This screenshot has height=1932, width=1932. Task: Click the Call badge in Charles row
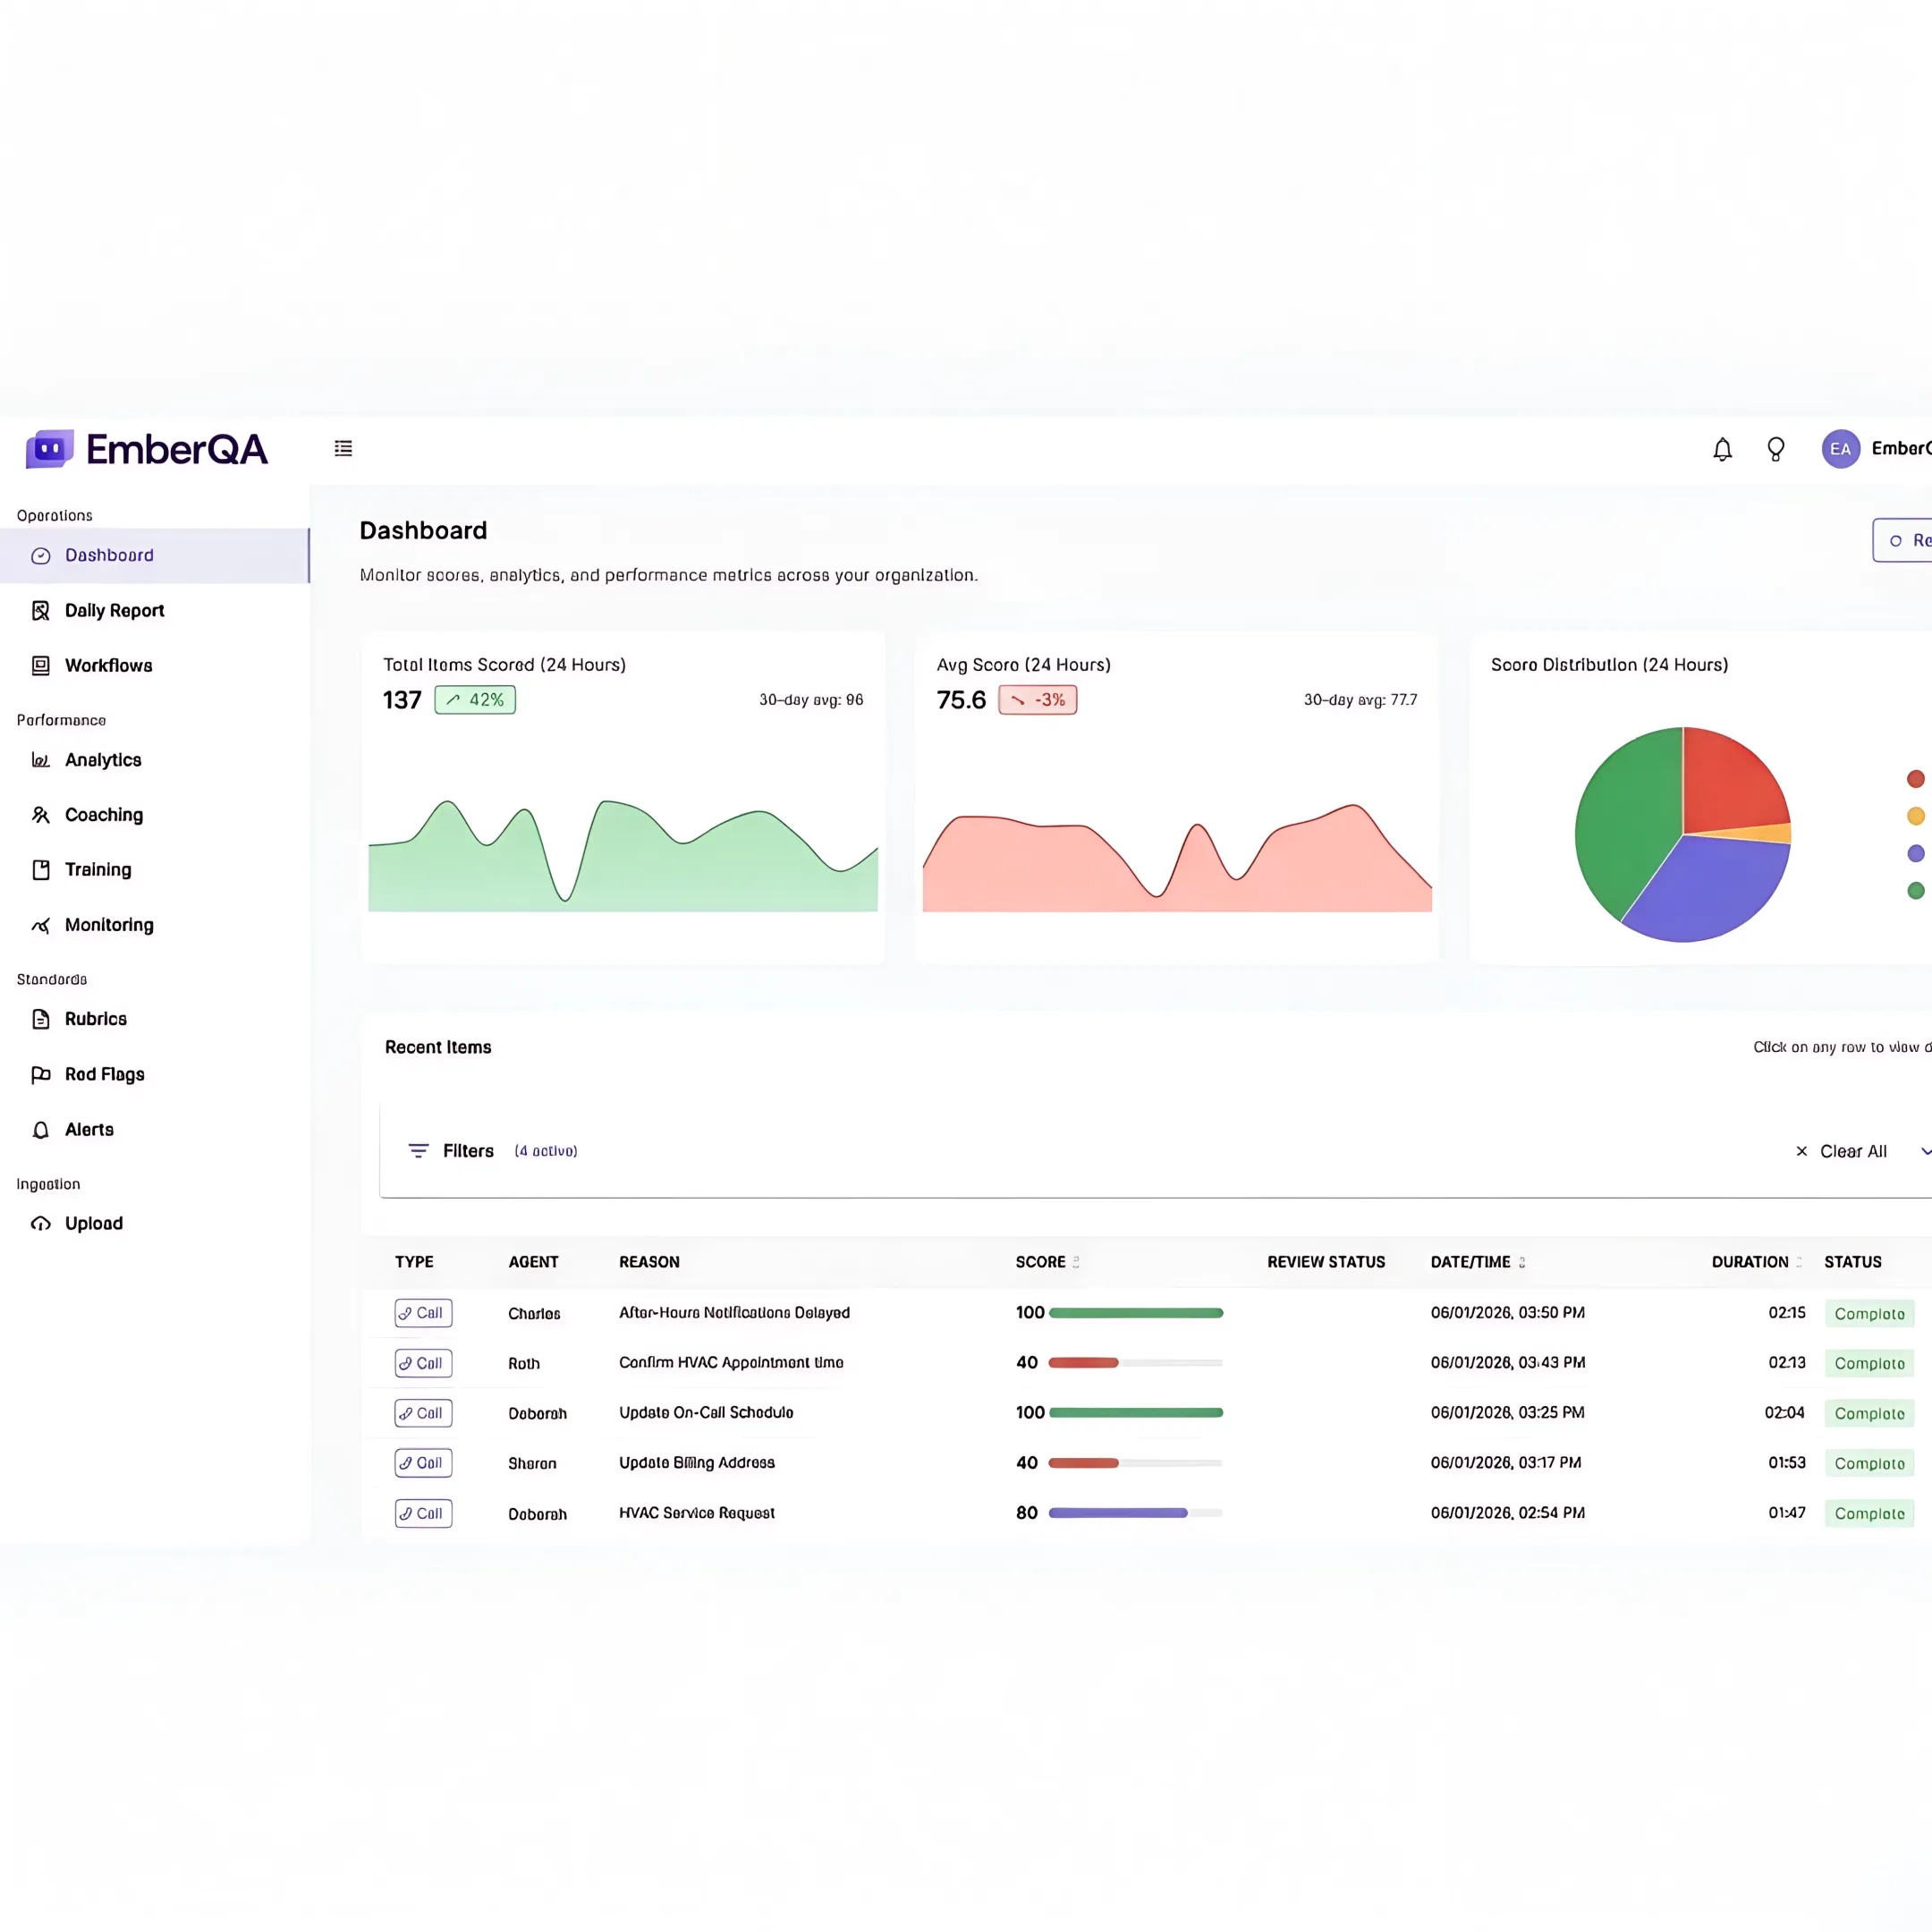(423, 1313)
